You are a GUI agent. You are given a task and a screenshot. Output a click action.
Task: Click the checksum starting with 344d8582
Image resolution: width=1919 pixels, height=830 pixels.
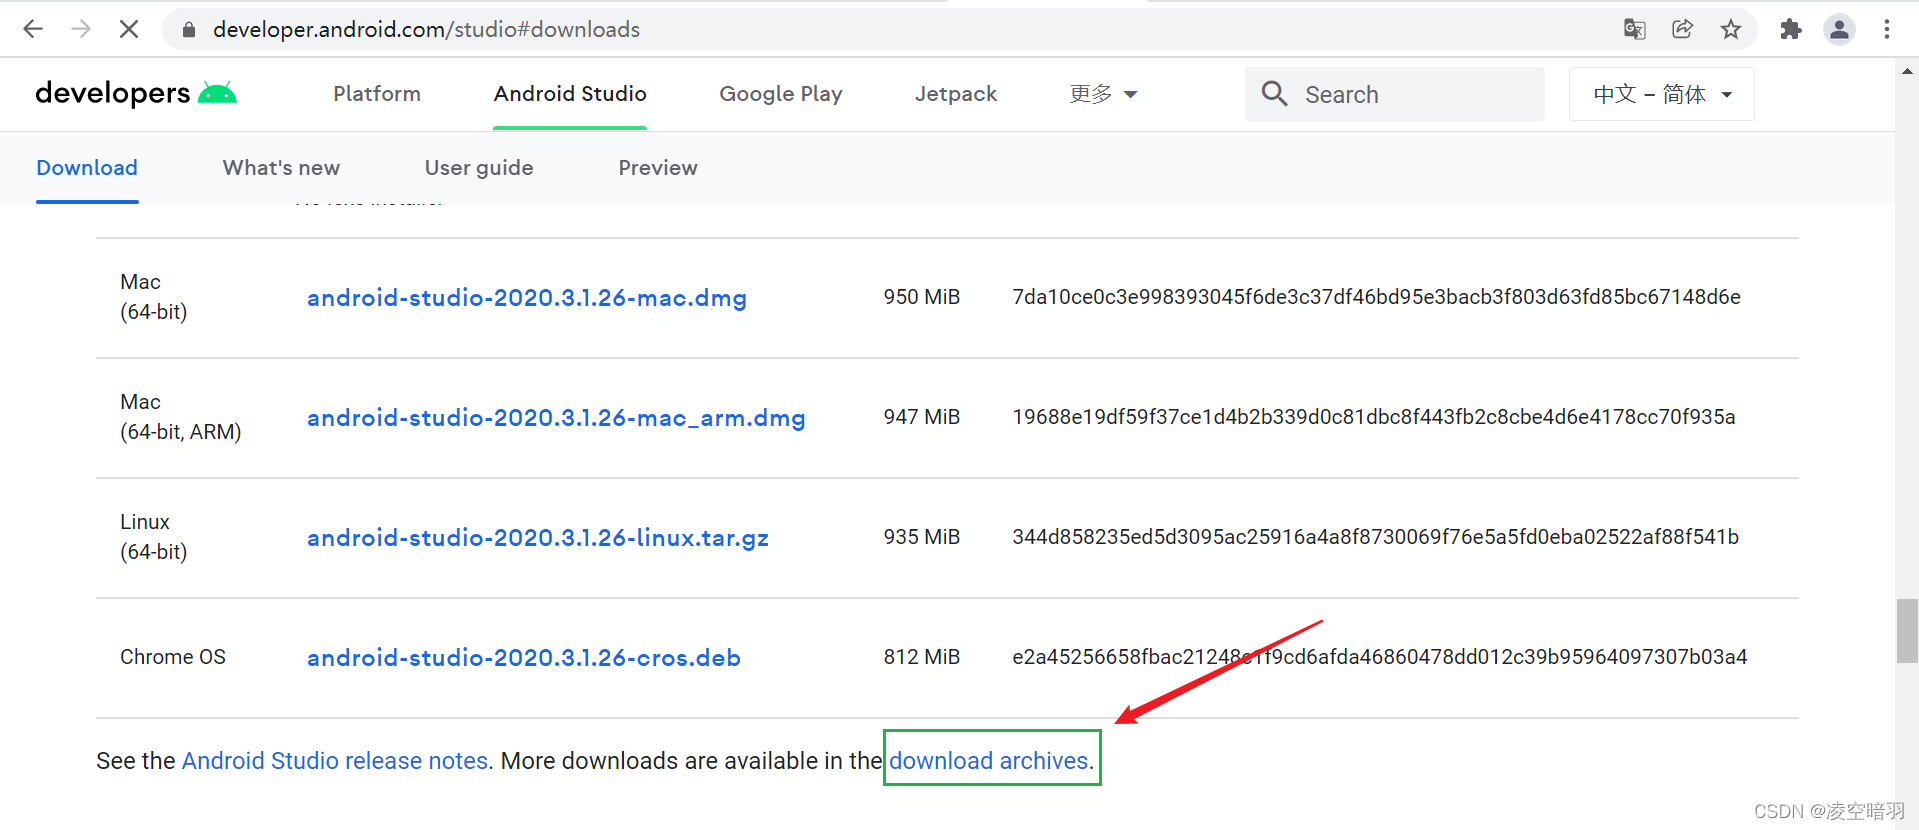point(1376,537)
